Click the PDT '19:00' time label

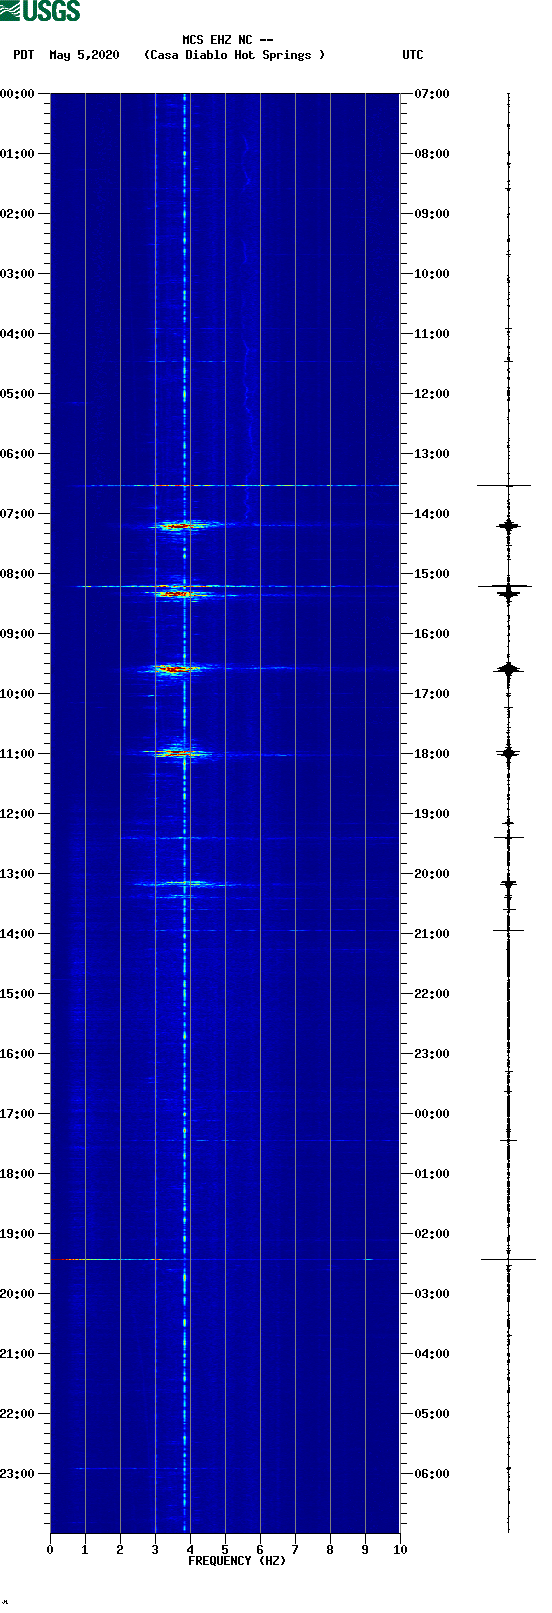click(17, 1234)
